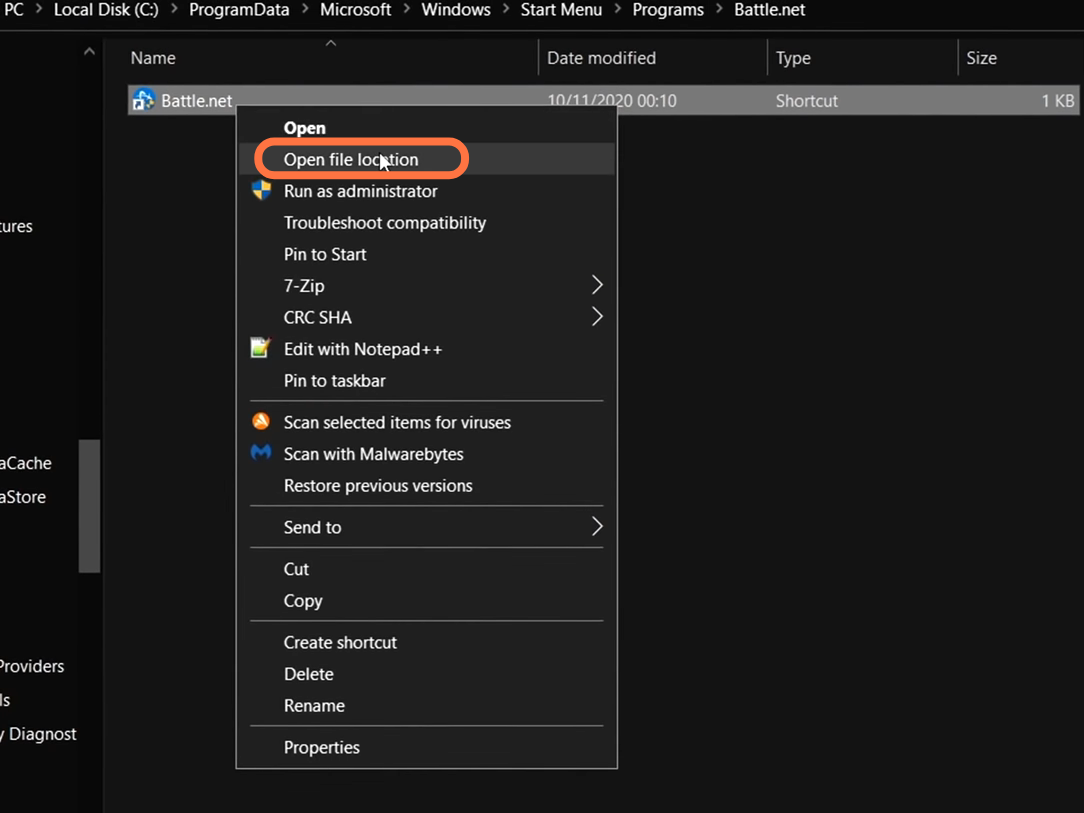1084x813 pixels.
Task: Choose Run as administrator
Action: pyautogui.click(x=360, y=191)
